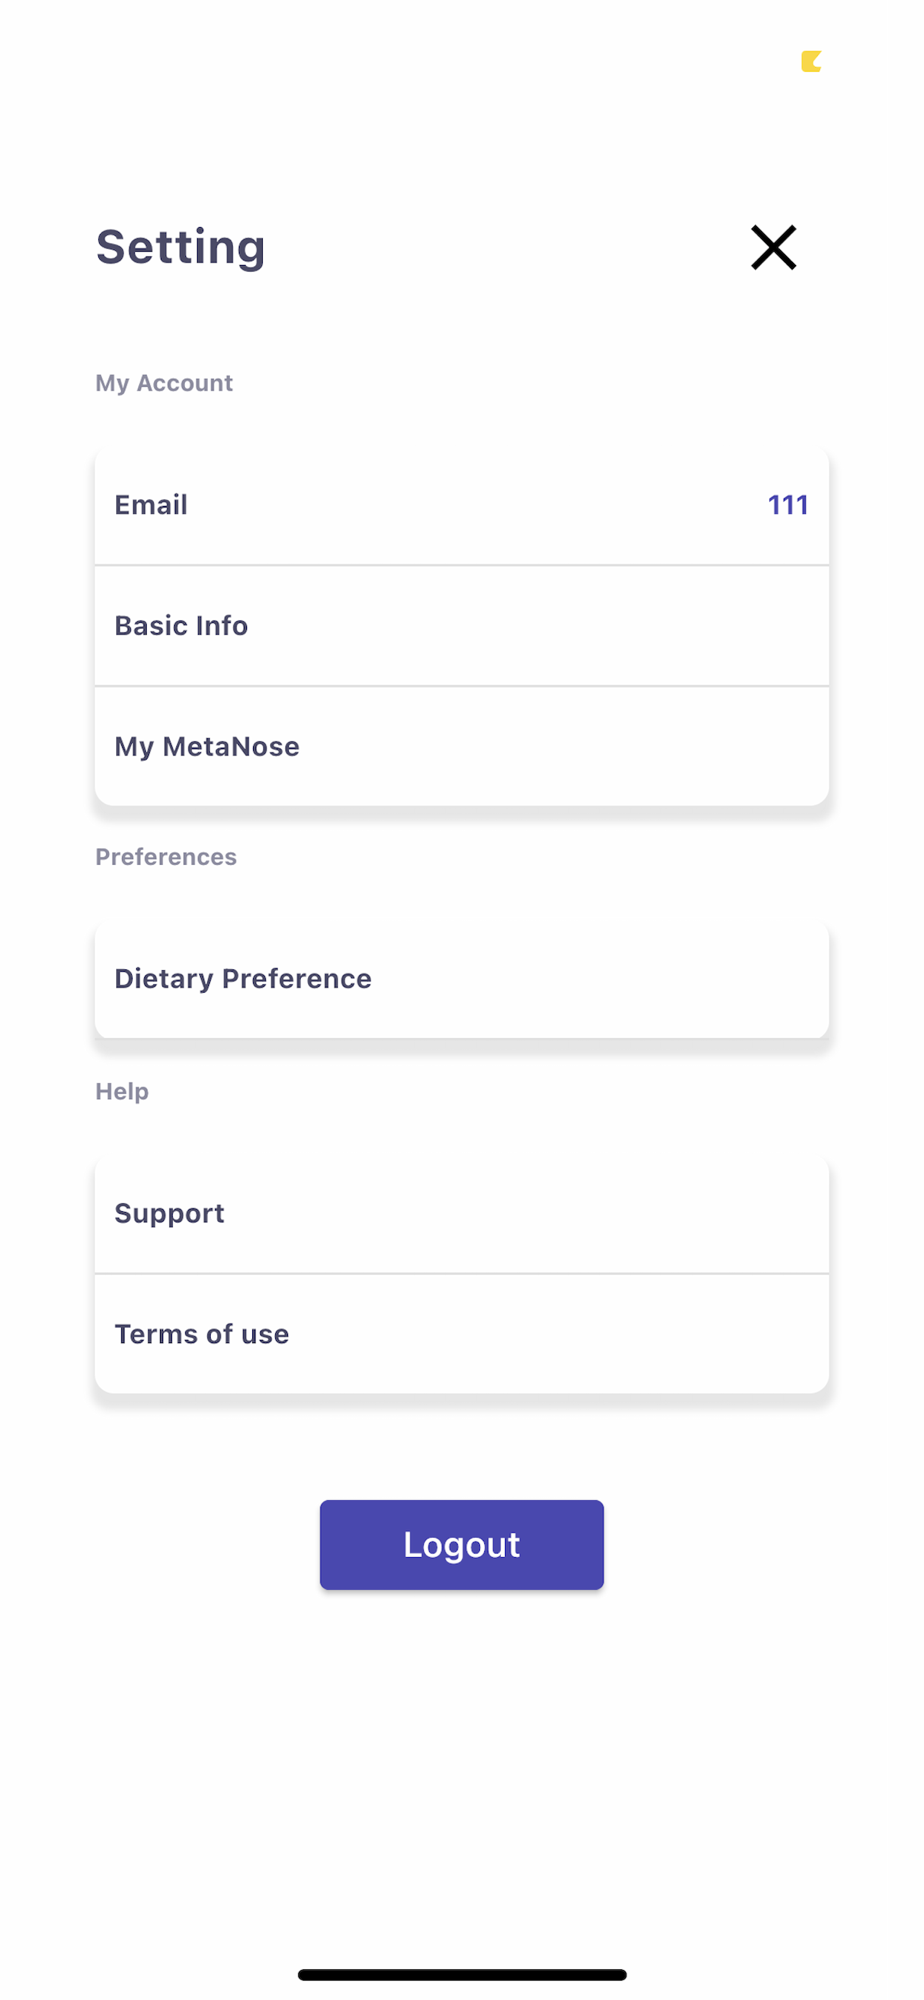The height and width of the screenshot is (2000, 924).
Task: Tap the home indicator bar at the bottom
Action: pyautogui.click(x=461, y=1975)
